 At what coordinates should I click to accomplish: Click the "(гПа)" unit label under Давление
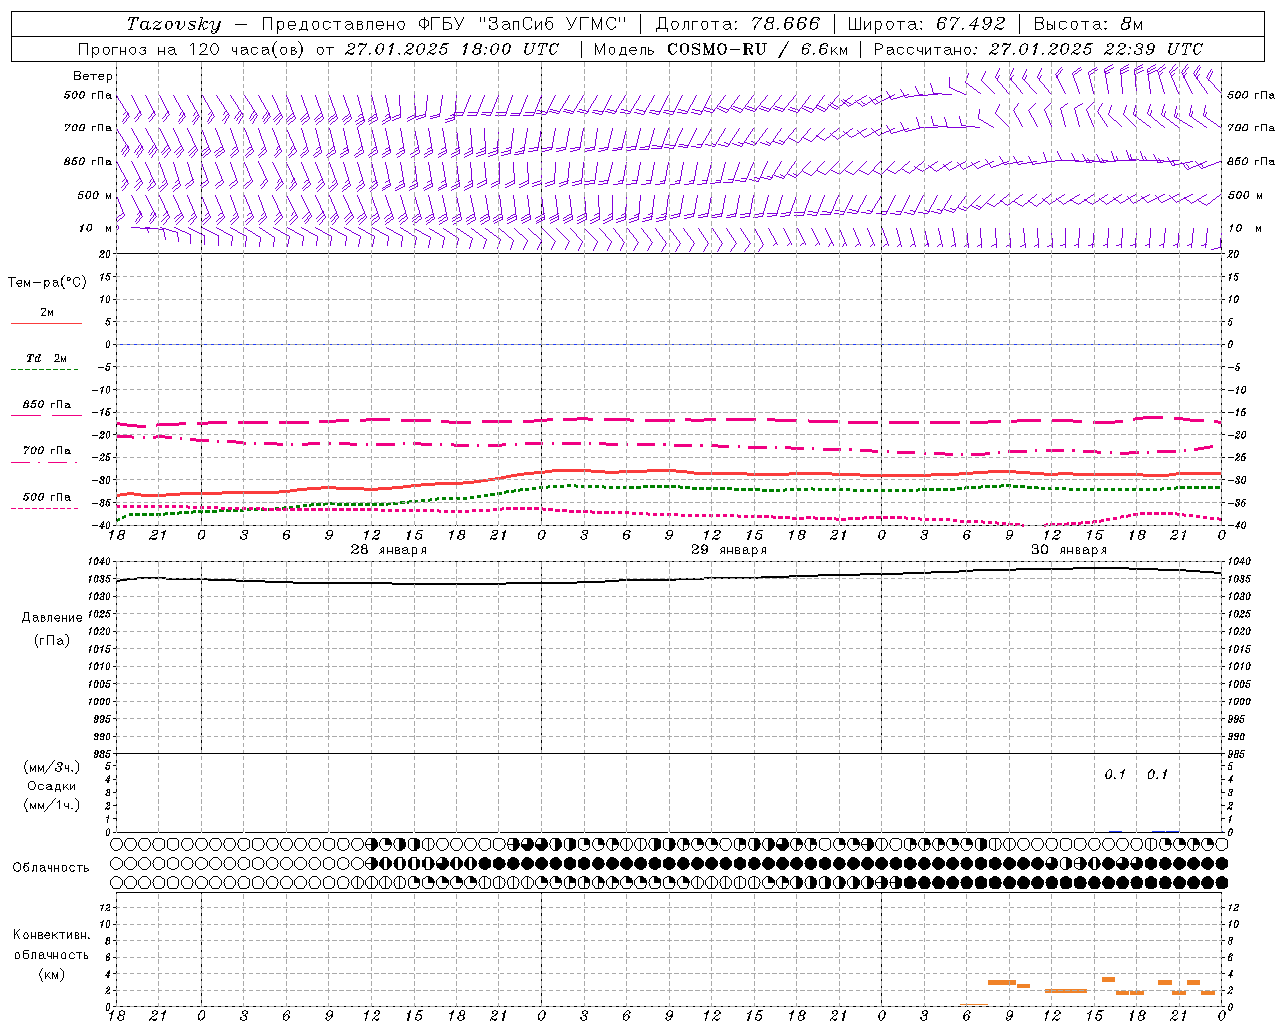click(x=52, y=640)
